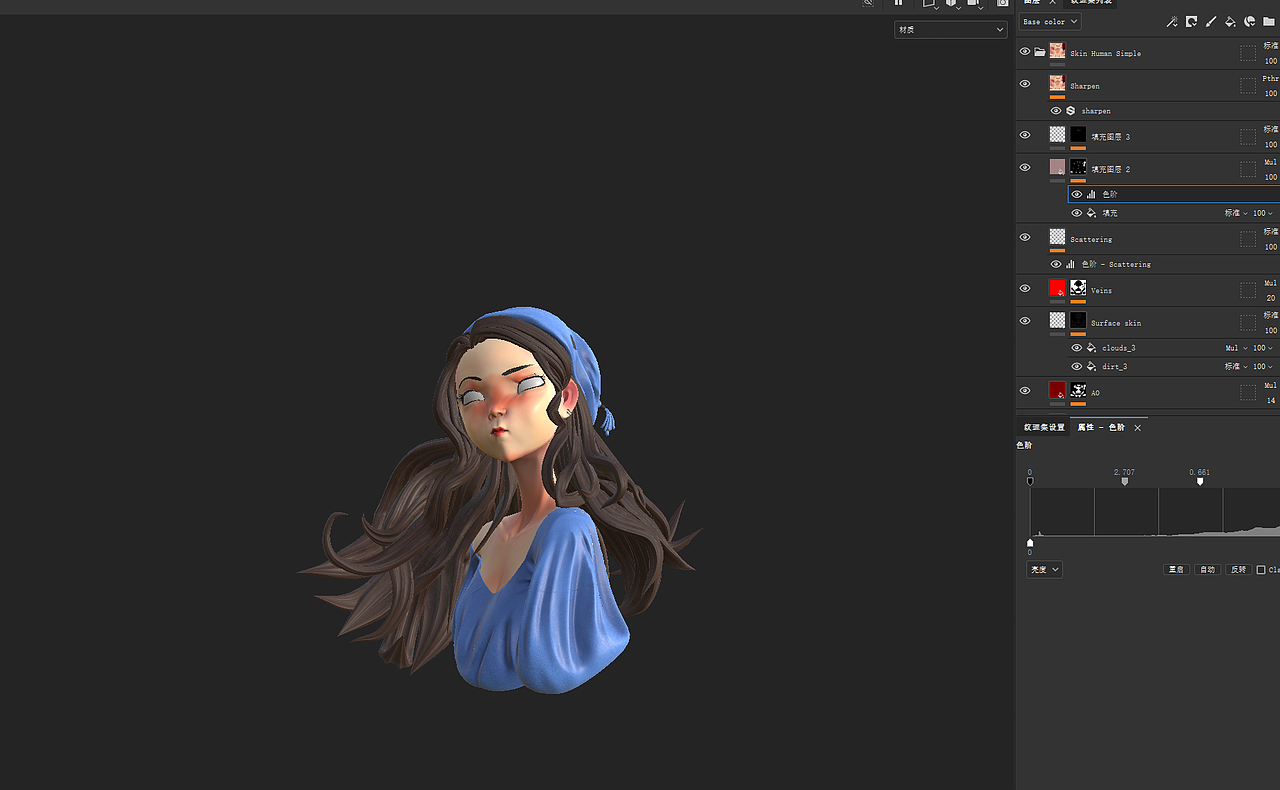Click the gray midtone levels handle
Screen dimensions: 1280x790
coord(1125,481)
